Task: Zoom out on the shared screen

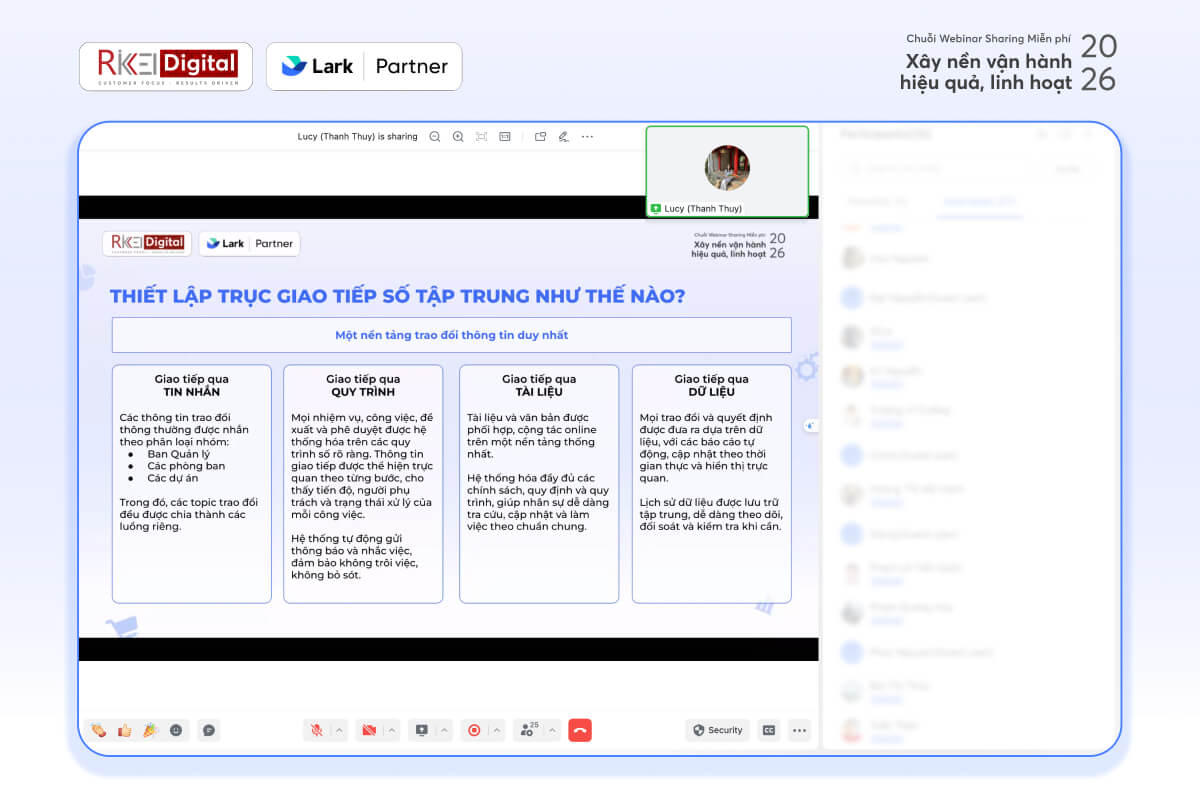Action: (x=436, y=137)
